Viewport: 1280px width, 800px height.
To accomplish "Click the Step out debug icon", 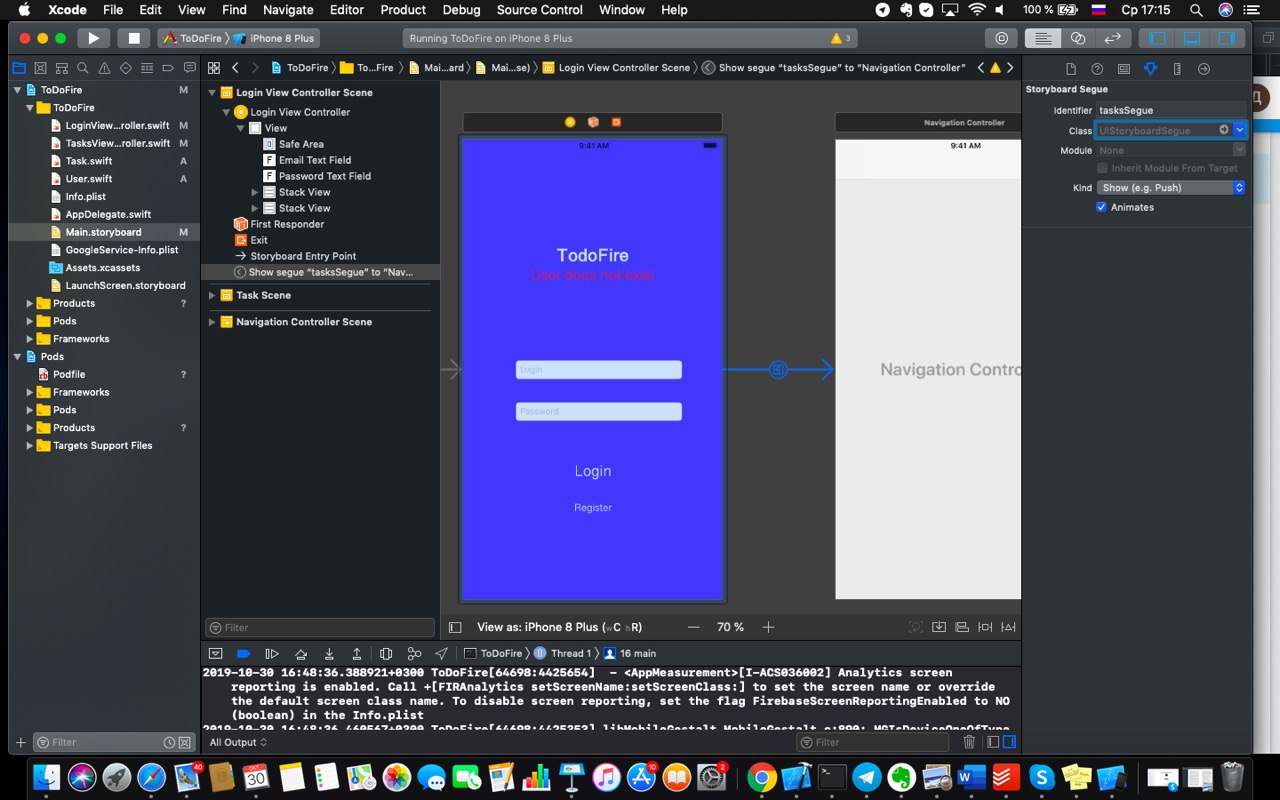I will point(357,653).
